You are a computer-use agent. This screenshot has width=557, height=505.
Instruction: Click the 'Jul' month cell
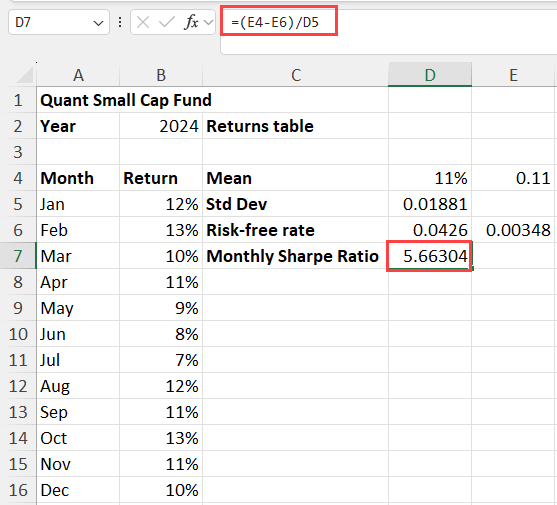[x=78, y=360]
